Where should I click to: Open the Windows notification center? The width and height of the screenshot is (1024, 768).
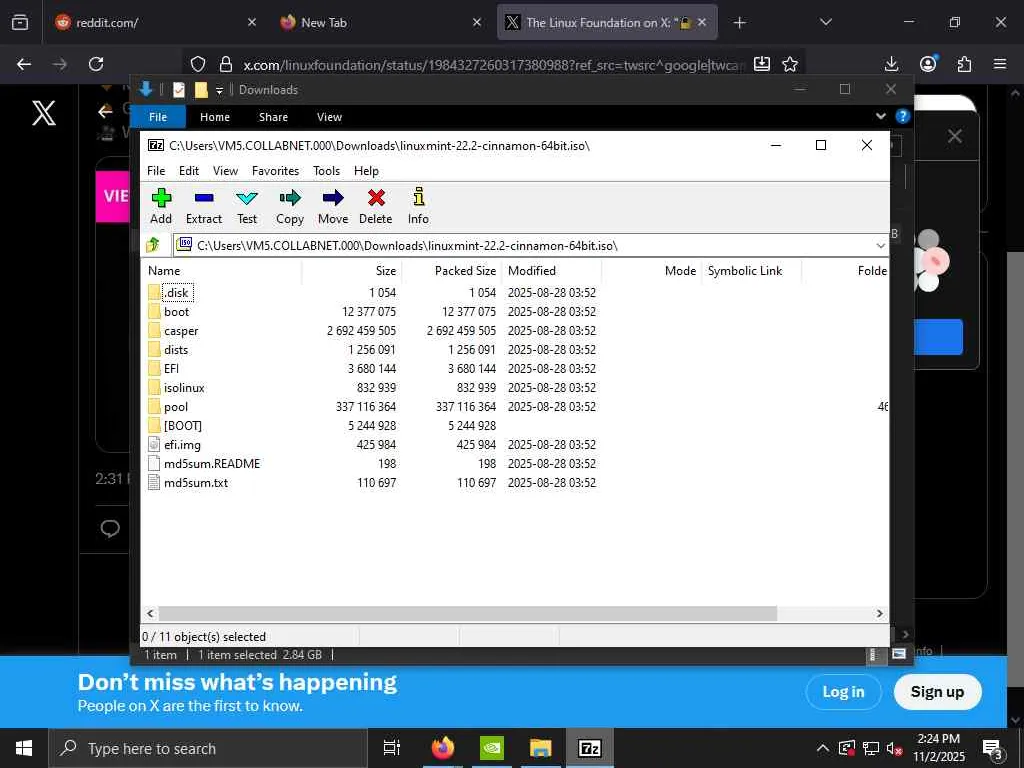tap(993, 748)
